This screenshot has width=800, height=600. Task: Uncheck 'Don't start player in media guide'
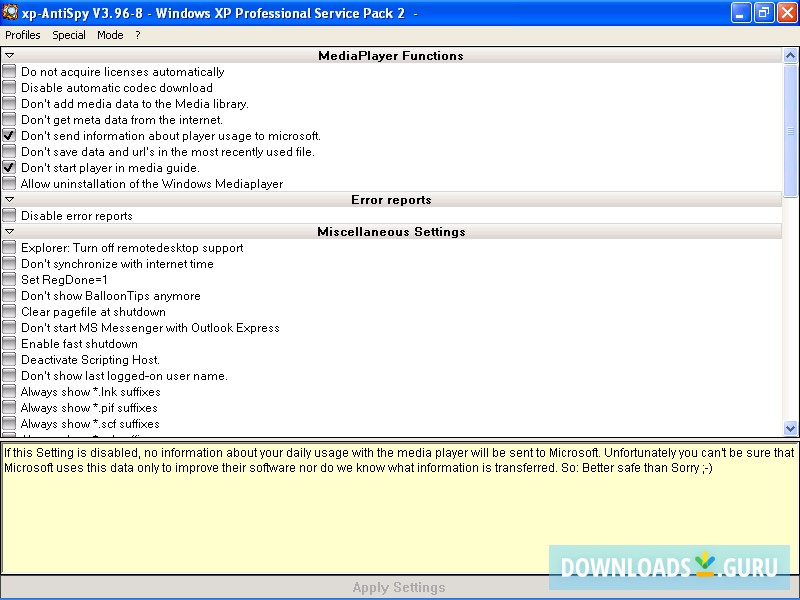(x=9, y=168)
